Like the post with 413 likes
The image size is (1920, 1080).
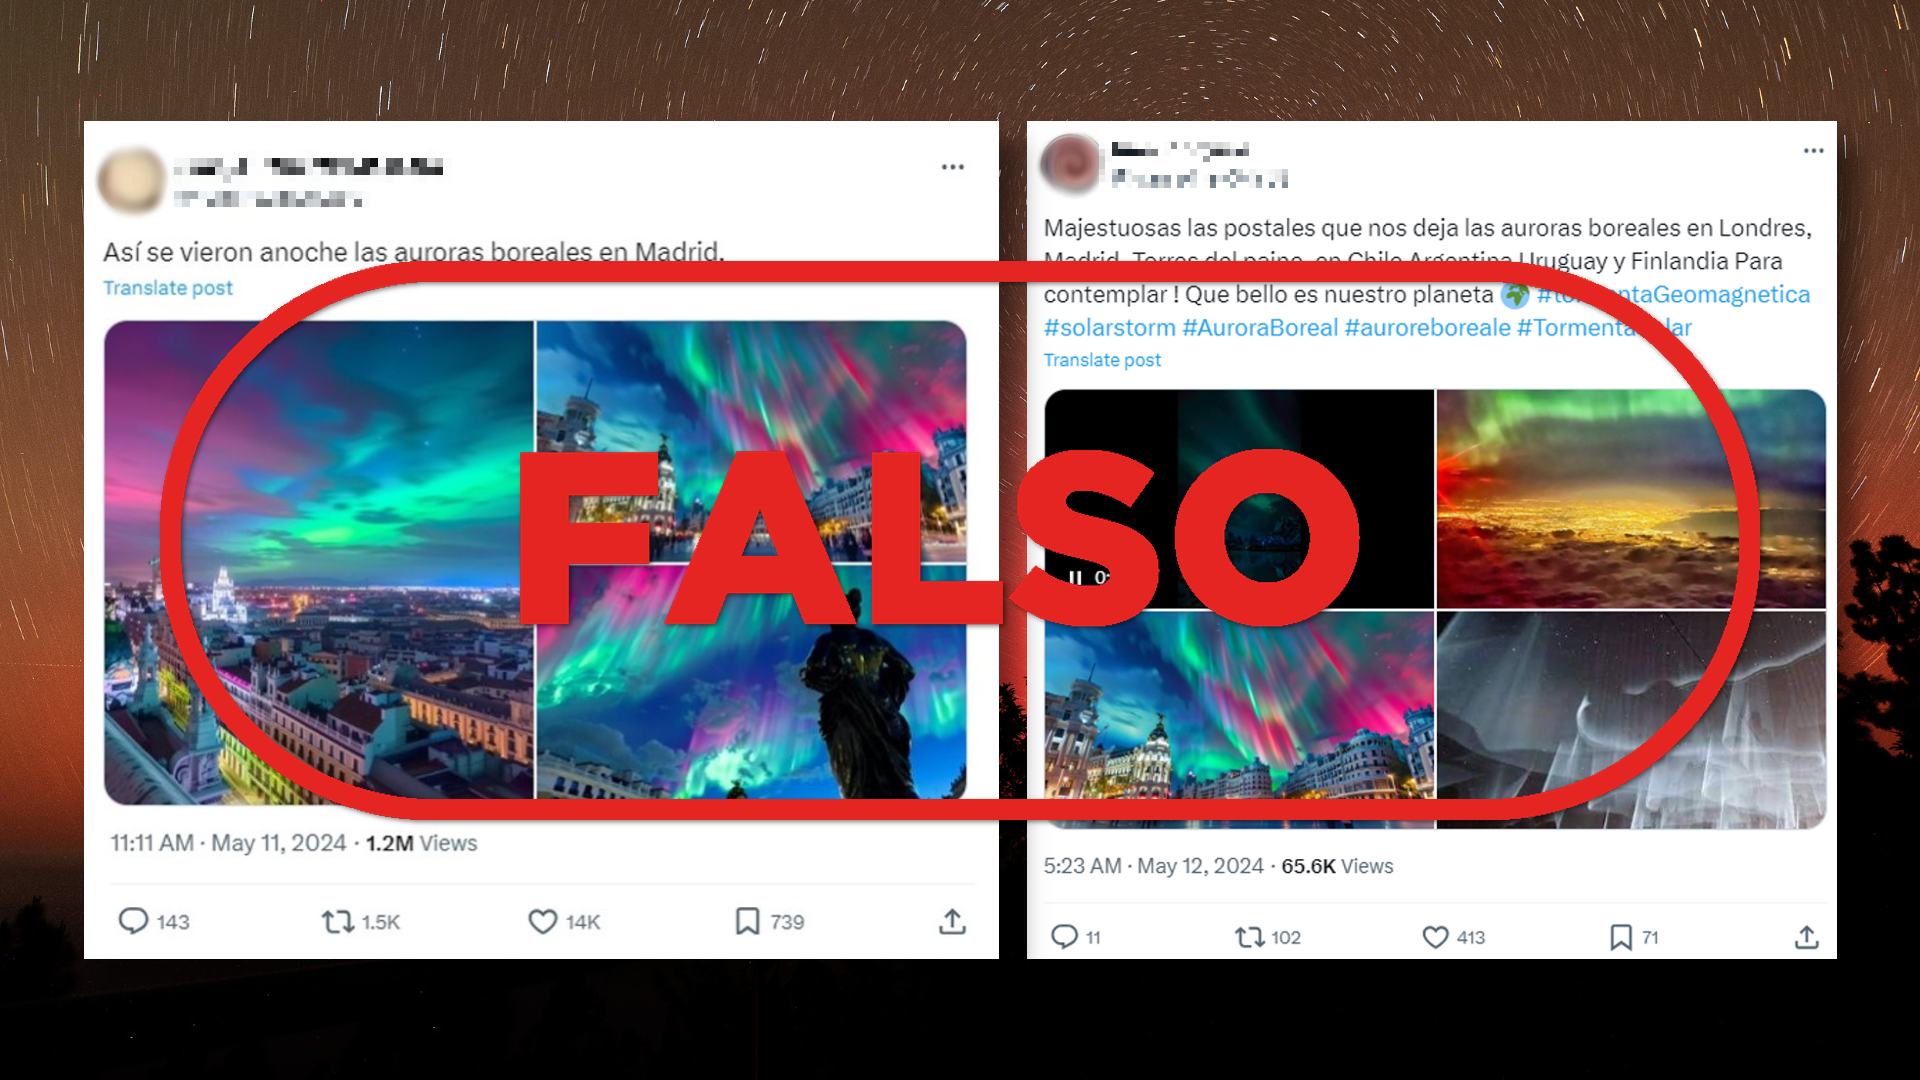pos(1435,937)
